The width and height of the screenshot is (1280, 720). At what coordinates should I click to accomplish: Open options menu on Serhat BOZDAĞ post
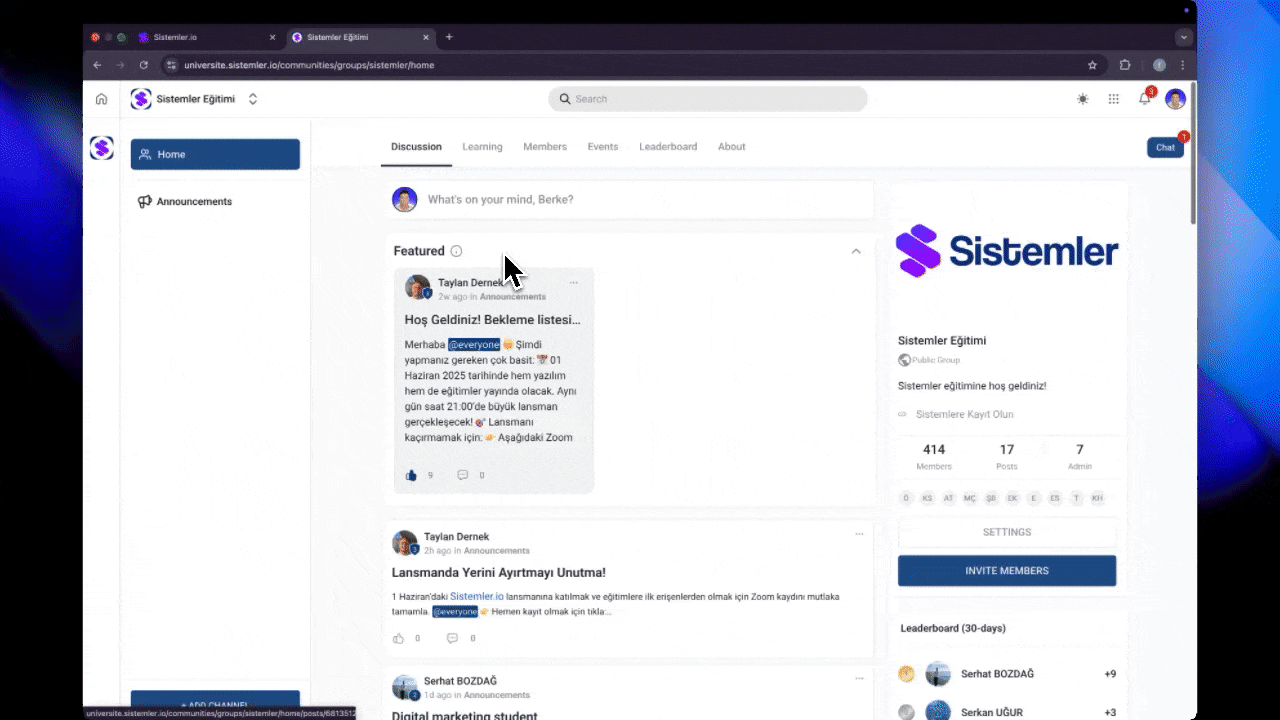click(859, 679)
